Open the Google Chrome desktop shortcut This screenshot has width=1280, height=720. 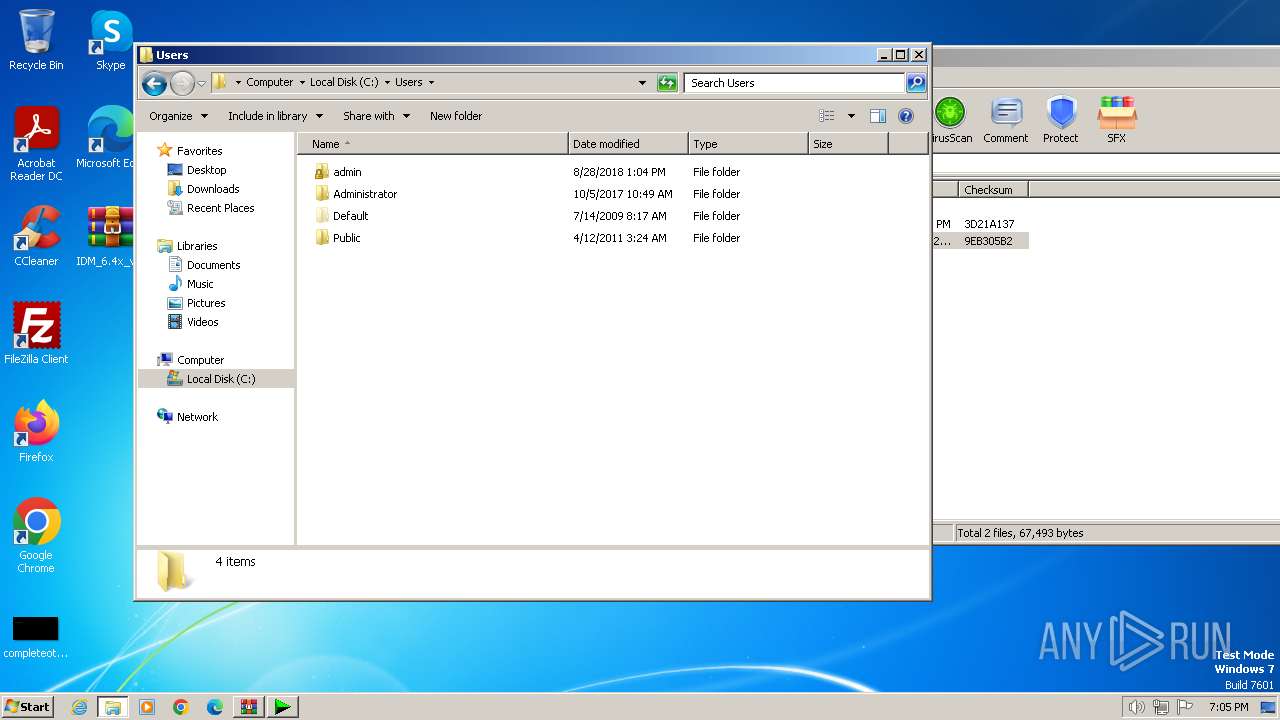[x=36, y=536]
